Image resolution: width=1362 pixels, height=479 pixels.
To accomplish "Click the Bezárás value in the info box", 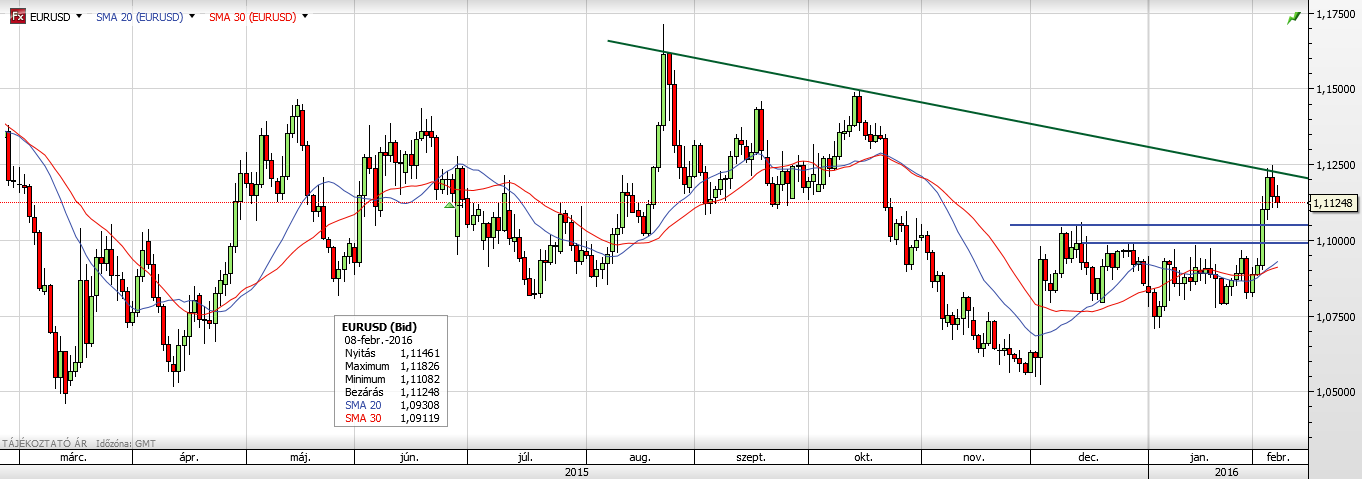I will [420, 392].
